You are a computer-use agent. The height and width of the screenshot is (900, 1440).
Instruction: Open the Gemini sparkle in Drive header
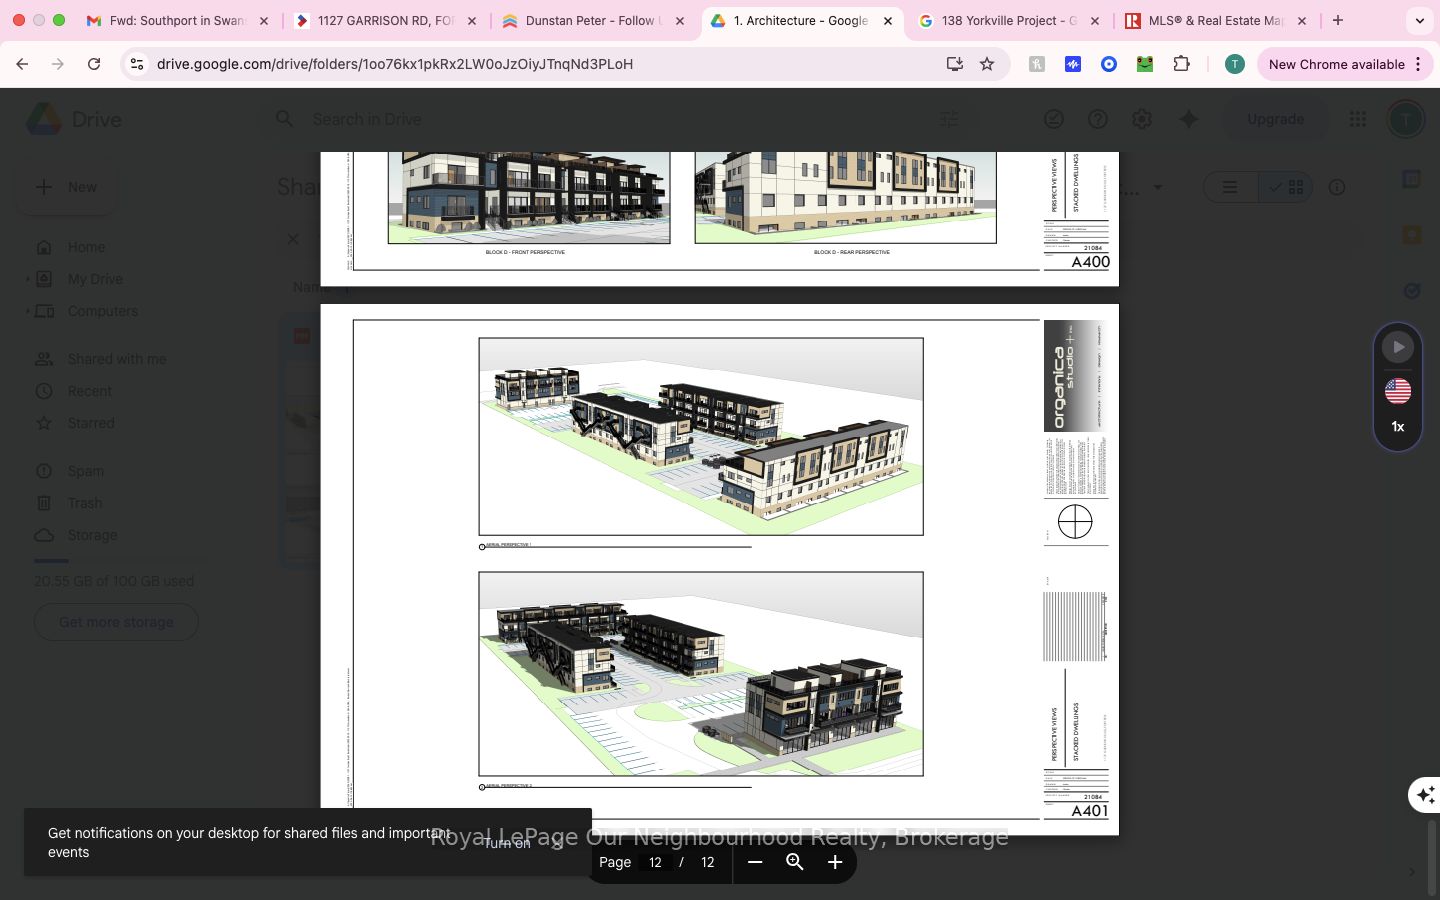point(1189,119)
